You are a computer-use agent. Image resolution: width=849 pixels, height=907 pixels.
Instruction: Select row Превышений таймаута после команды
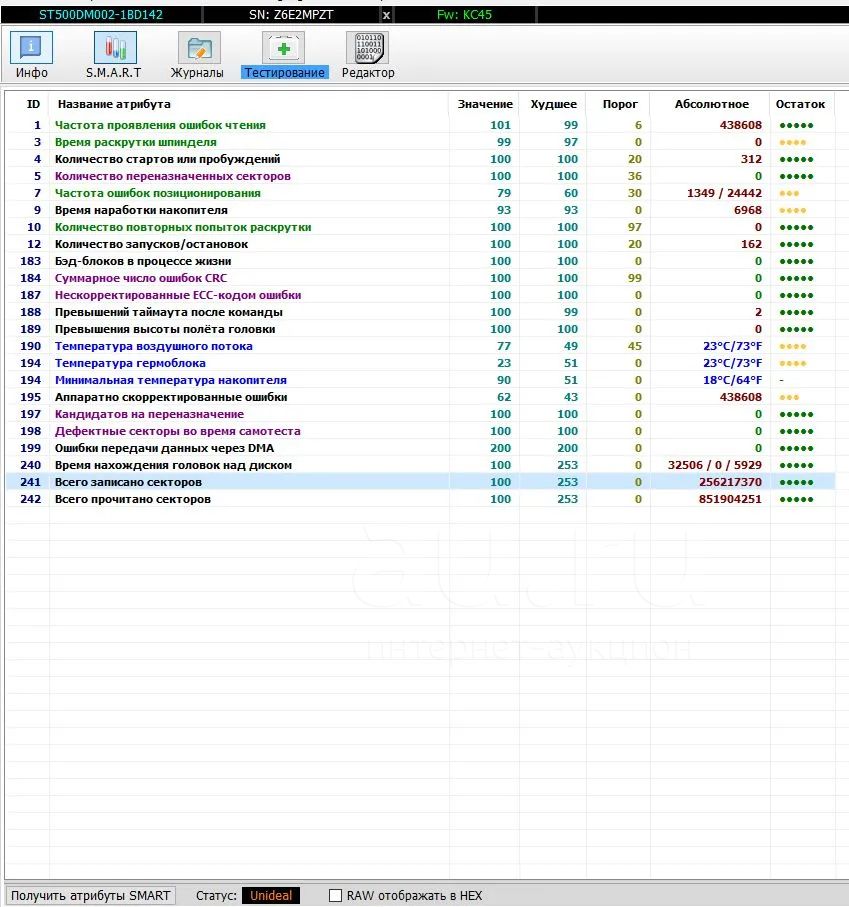pos(420,312)
